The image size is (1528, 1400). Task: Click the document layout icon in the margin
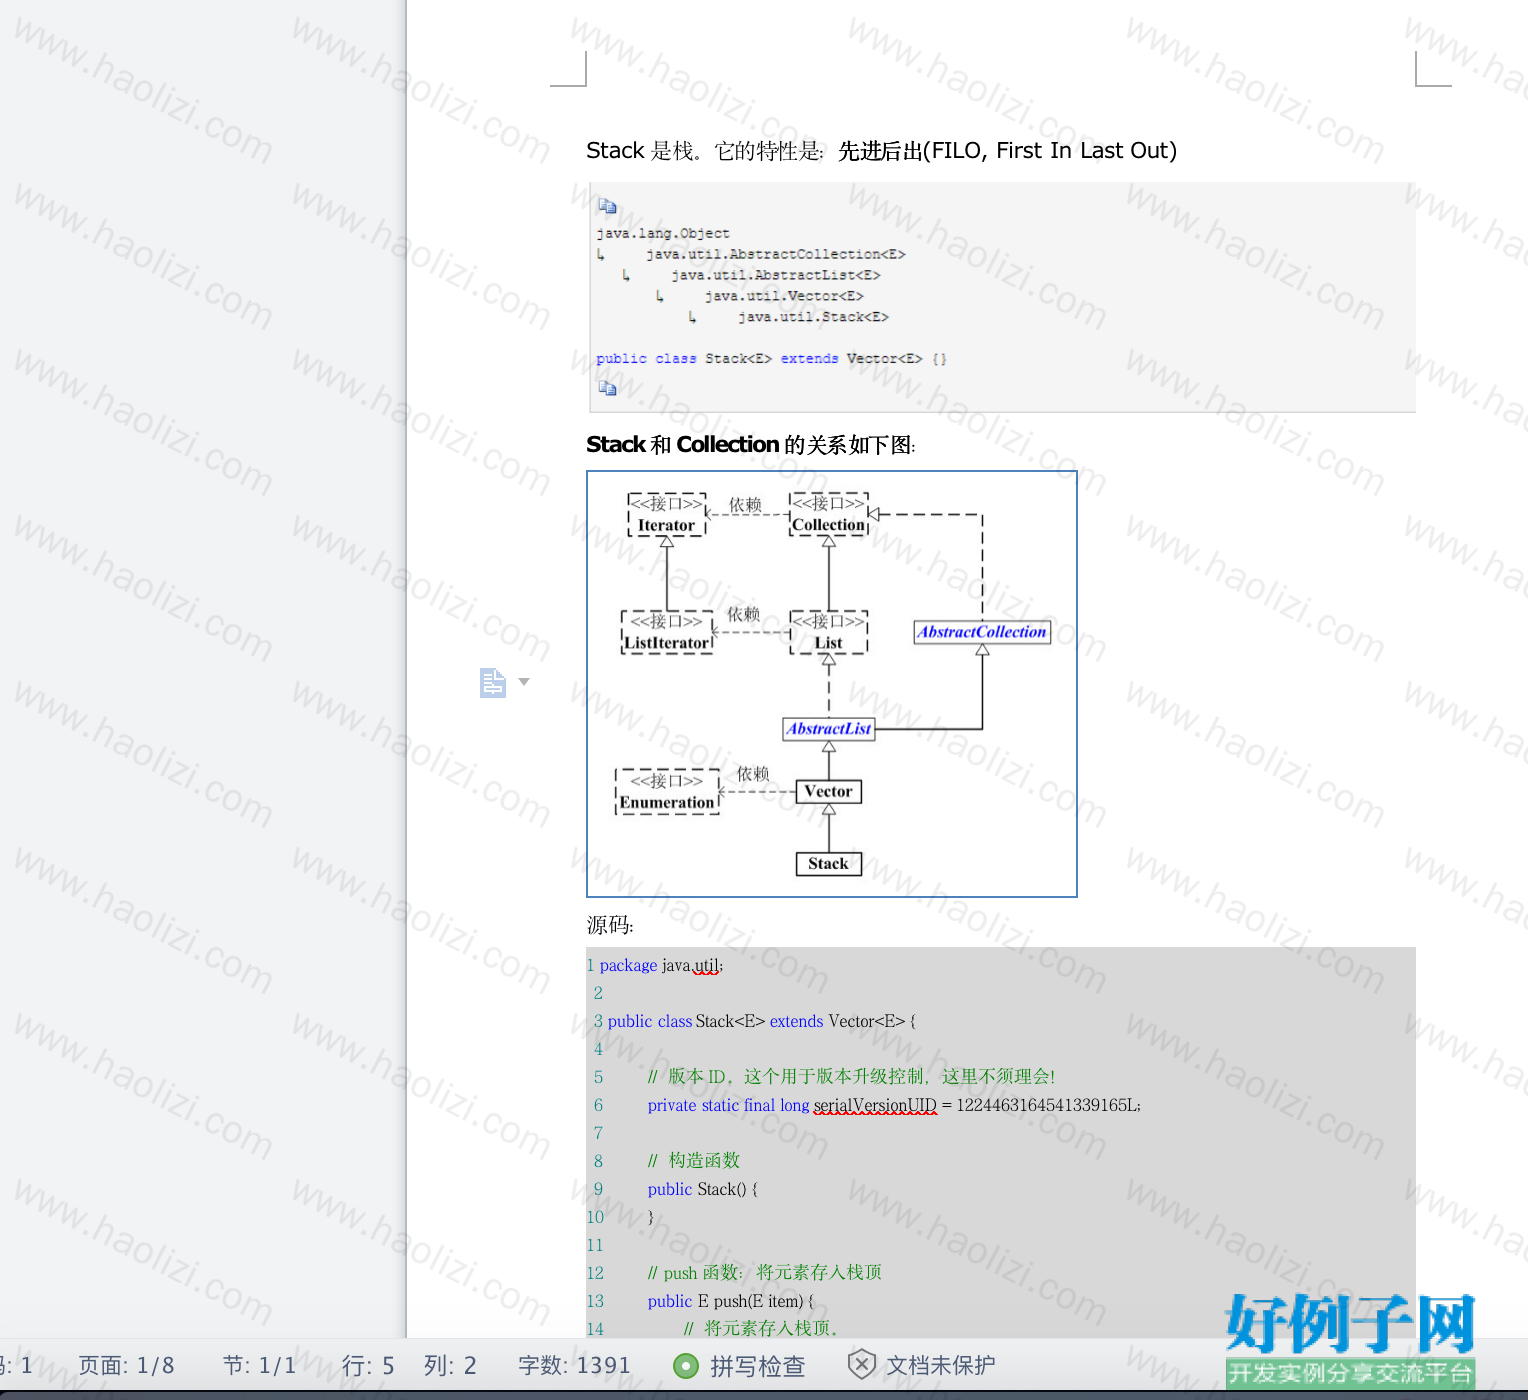(x=493, y=682)
